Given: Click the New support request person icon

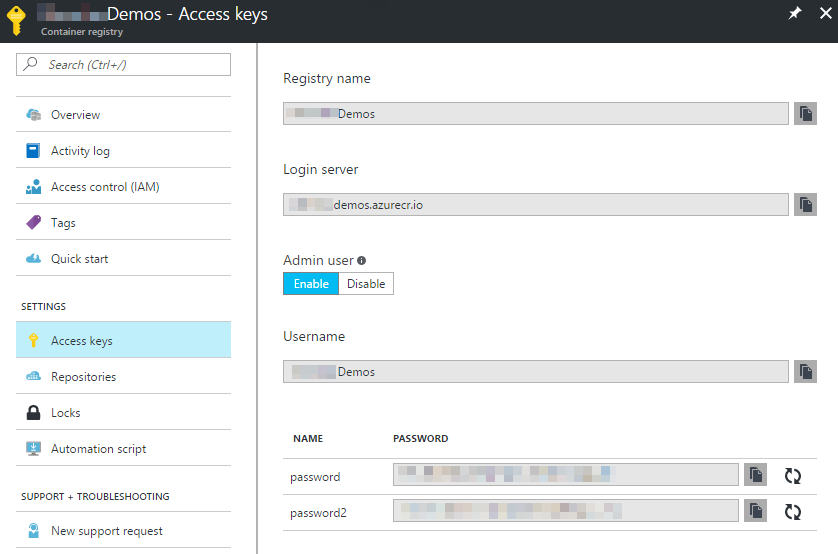Looking at the screenshot, I should click(x=34, y=530).
